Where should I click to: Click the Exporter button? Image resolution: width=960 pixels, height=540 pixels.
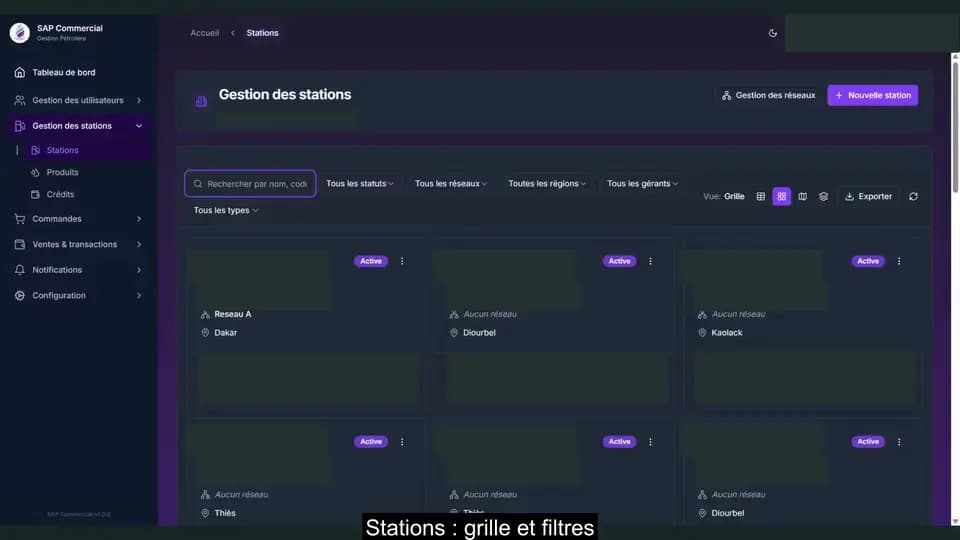click(868, 197)
